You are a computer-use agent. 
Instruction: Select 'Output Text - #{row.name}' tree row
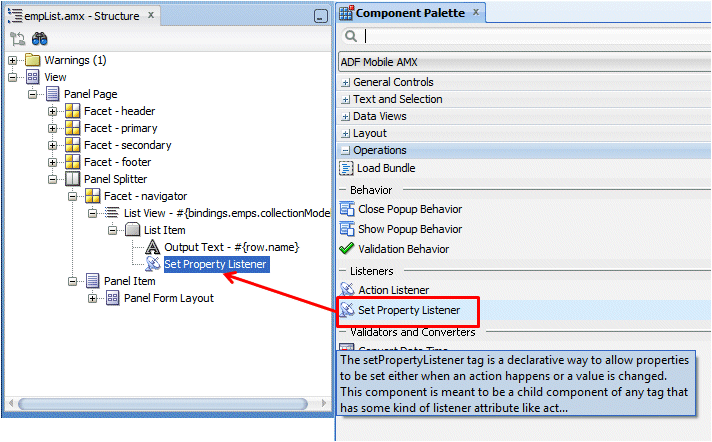tap(232, 247)
